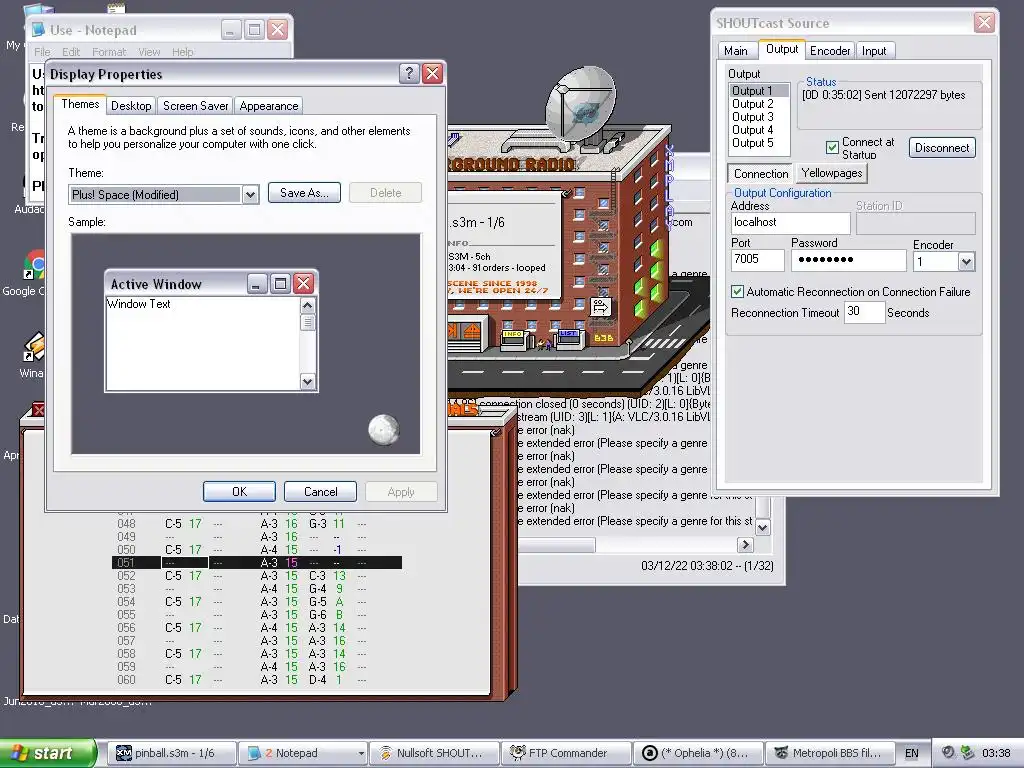Click the Delete theme button
This screenshot has height=768, width=1024.
(x=385, y=193)
